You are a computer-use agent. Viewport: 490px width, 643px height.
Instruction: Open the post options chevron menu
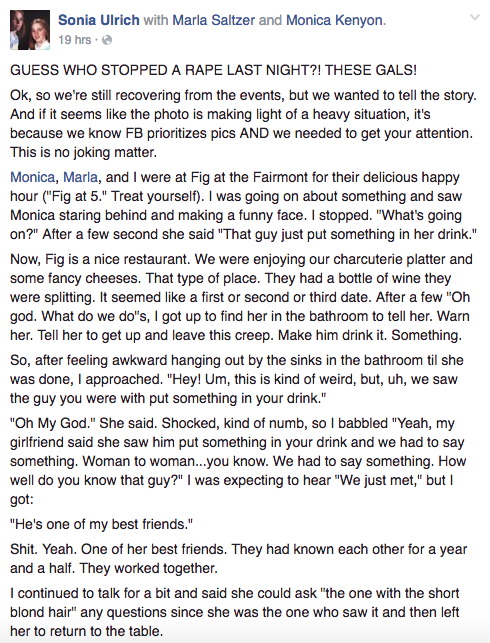pyautogui.click(x=475, y=18)
